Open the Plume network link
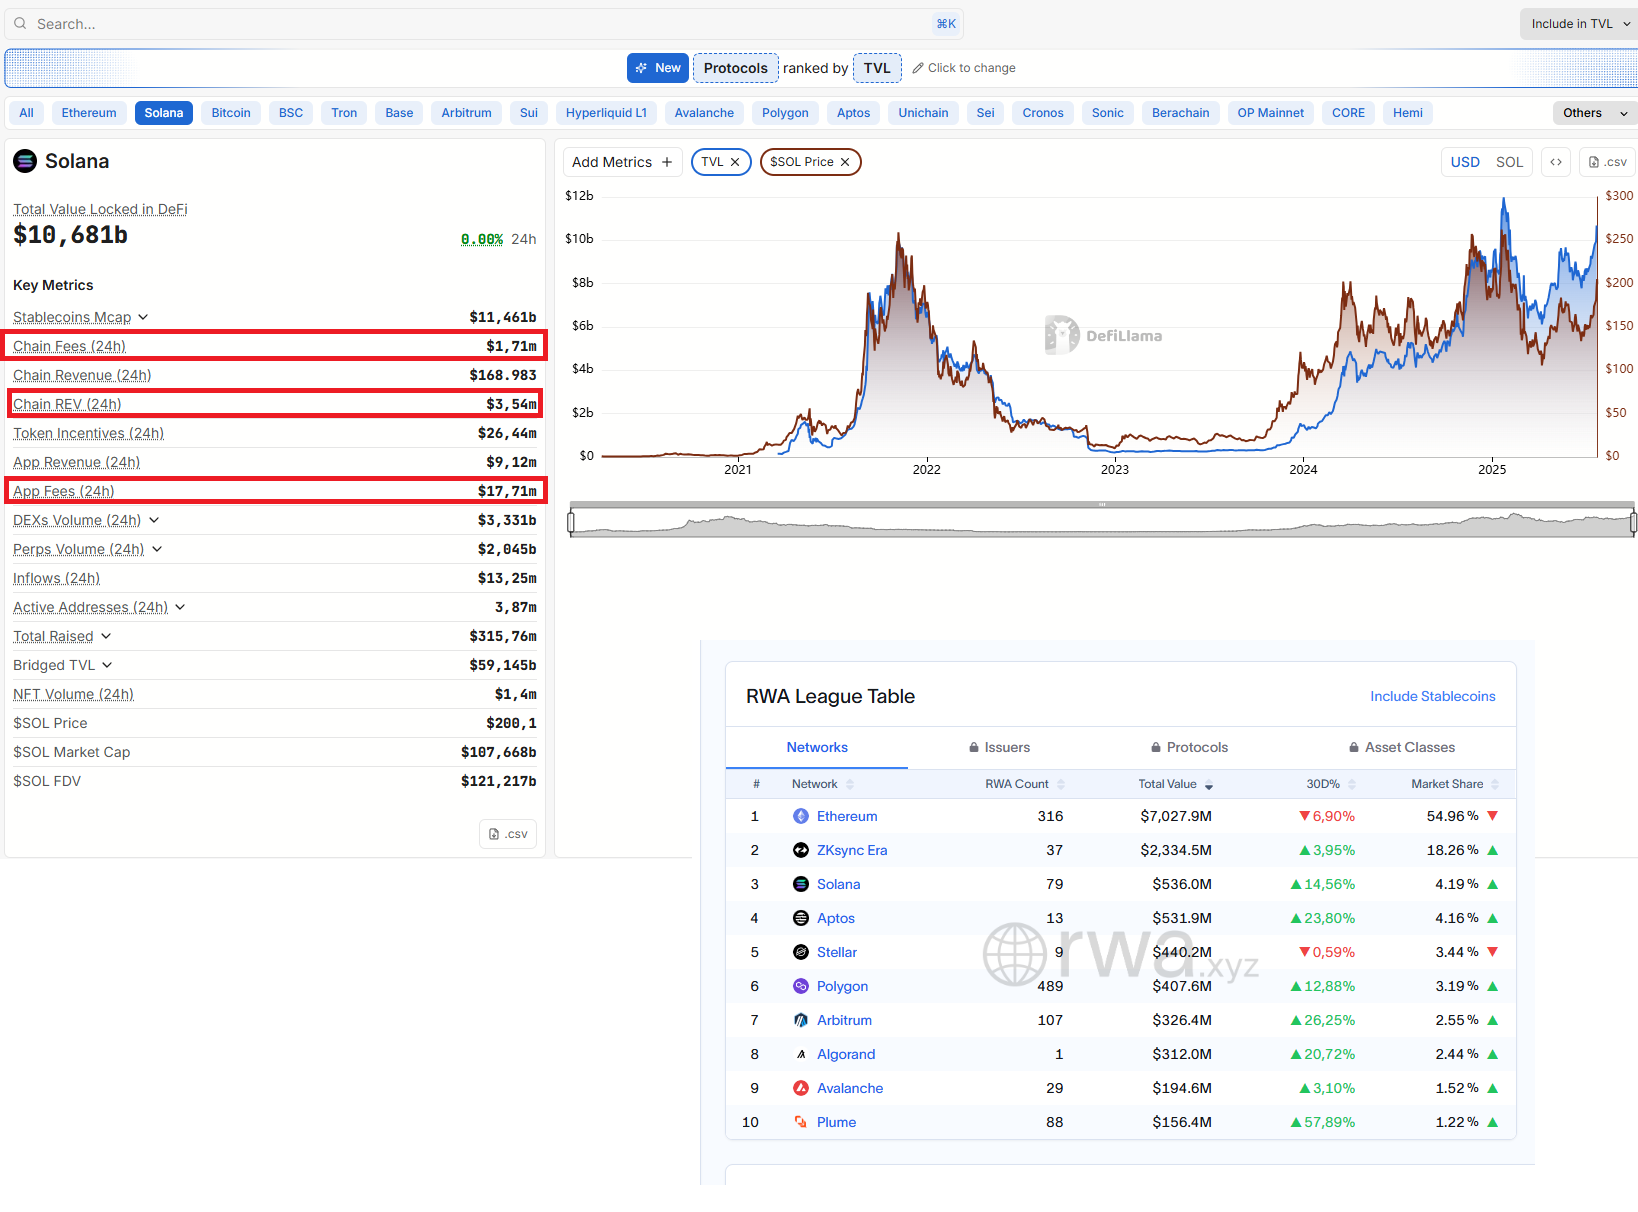Image resolution: width=1638 pixels, height=1212 pixels. coord(836,1122)
